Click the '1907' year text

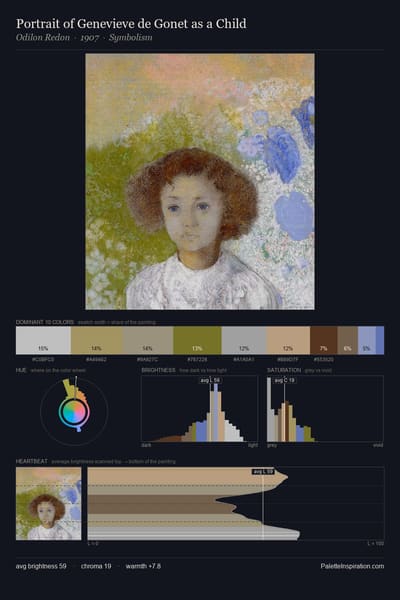click(x=90, y=38)
